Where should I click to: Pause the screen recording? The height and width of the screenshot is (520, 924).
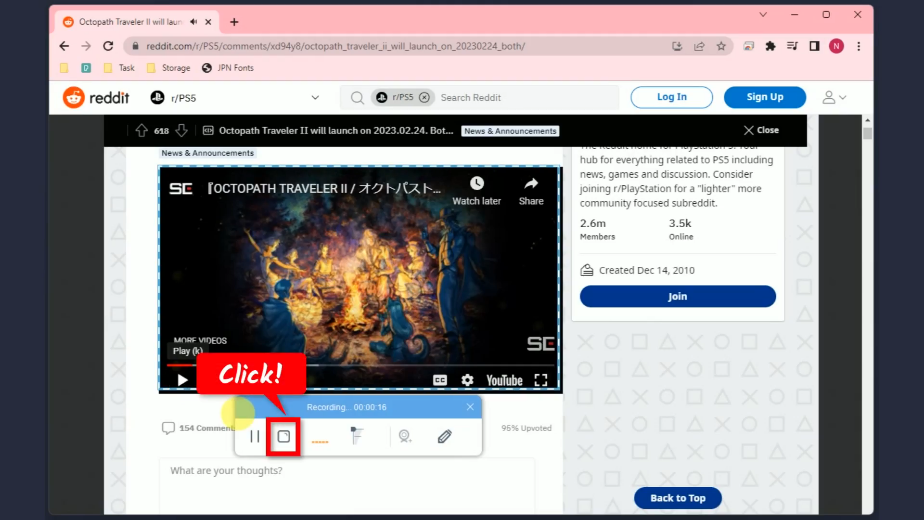(x=255, y=436)
